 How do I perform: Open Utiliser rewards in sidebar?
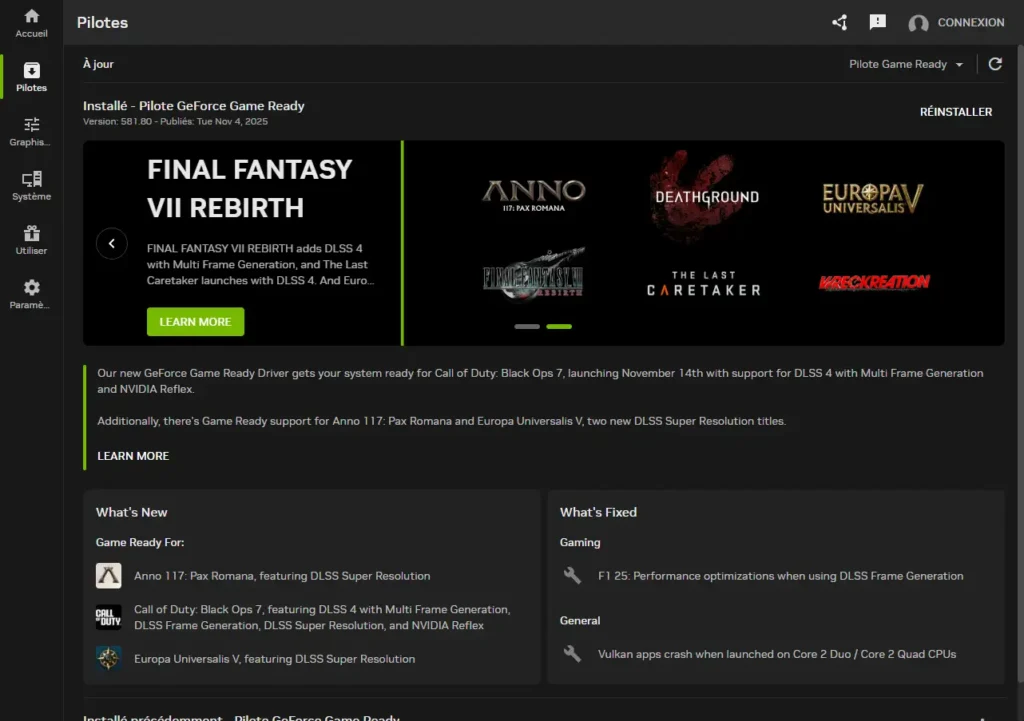32,240
